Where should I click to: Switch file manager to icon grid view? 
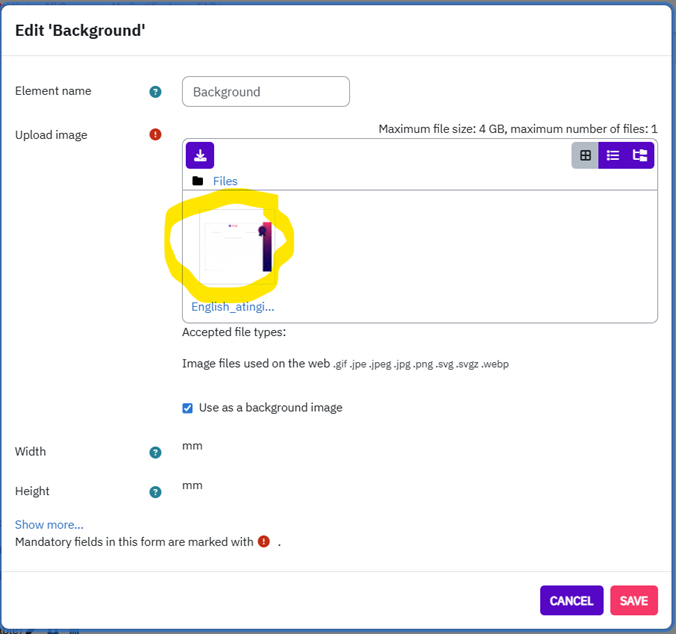pos(585,155)
